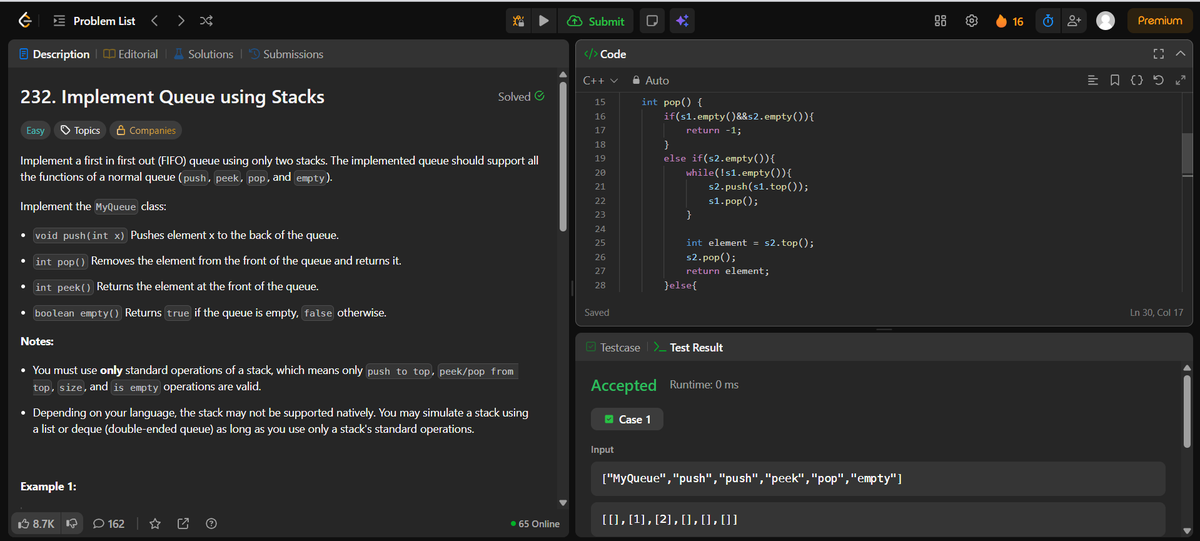
Task: Click the Ln 30, Col 17 status
Action: tap(1156, 313)
